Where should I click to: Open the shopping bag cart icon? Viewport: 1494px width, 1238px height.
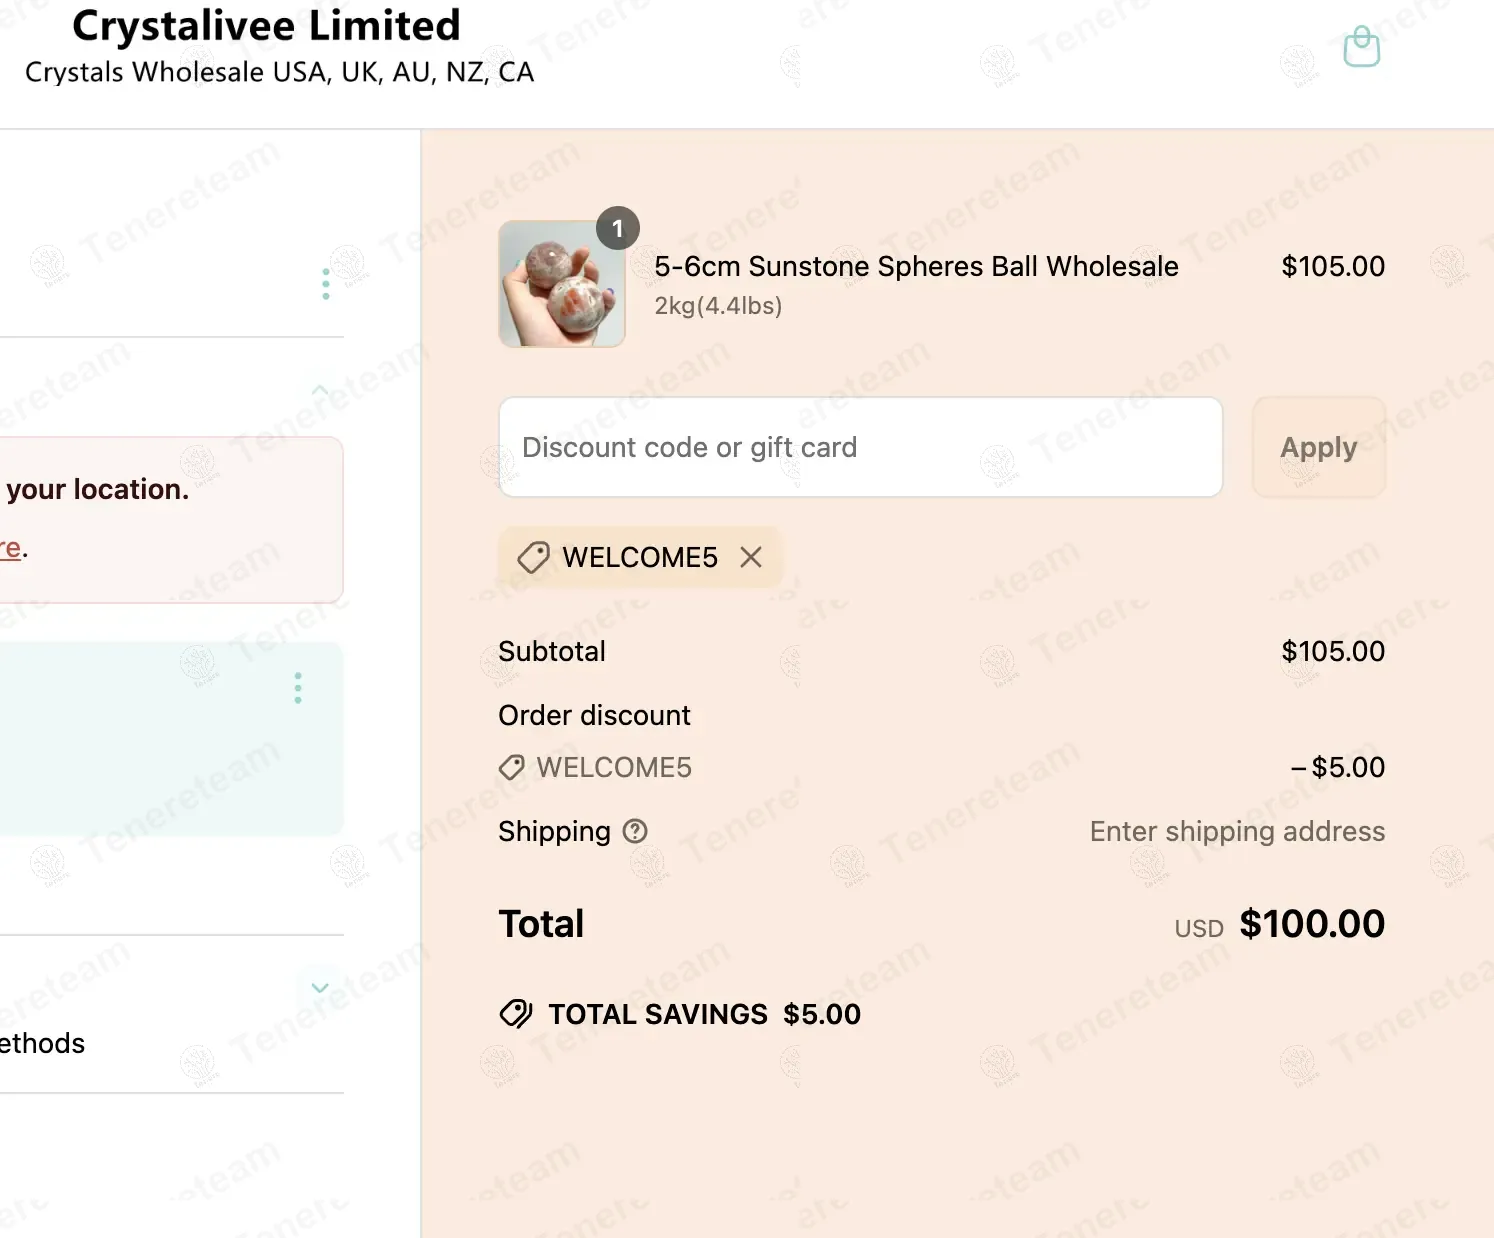tap(1361, 47)
